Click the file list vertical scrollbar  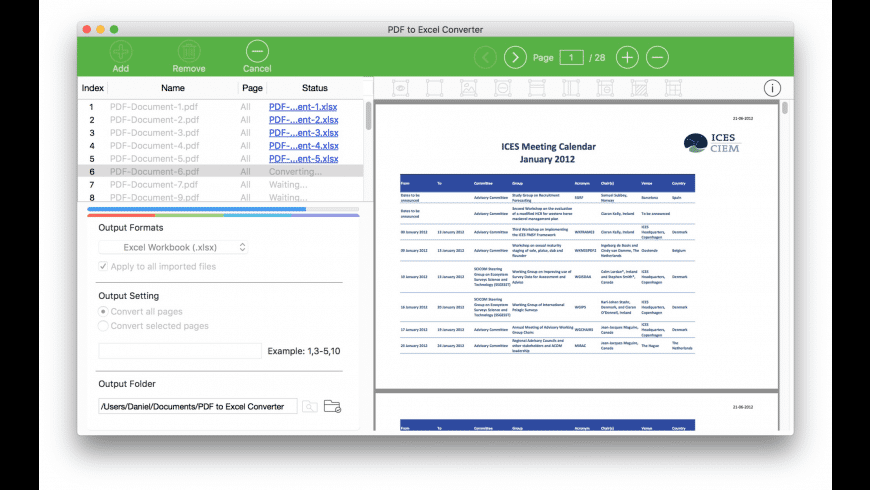pyautogui.click(x=368, y=116)
